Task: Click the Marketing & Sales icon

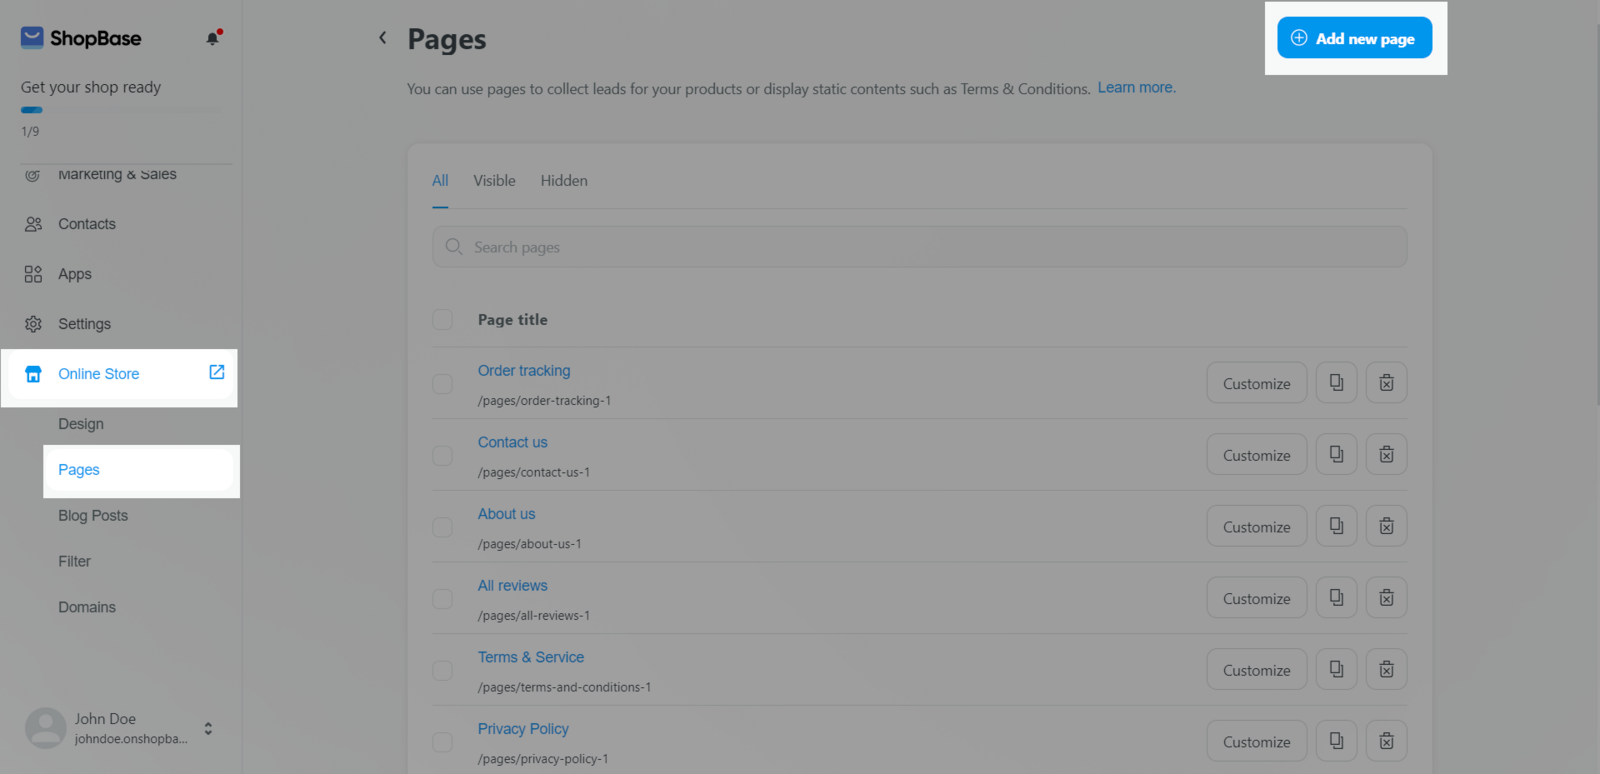Action: pos(33,174)
